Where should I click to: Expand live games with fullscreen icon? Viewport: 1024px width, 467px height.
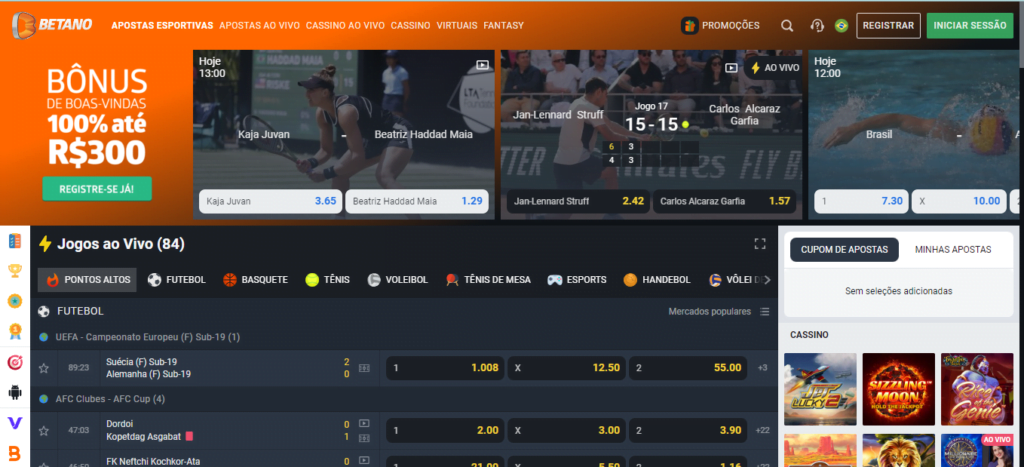tap(759, 244)
